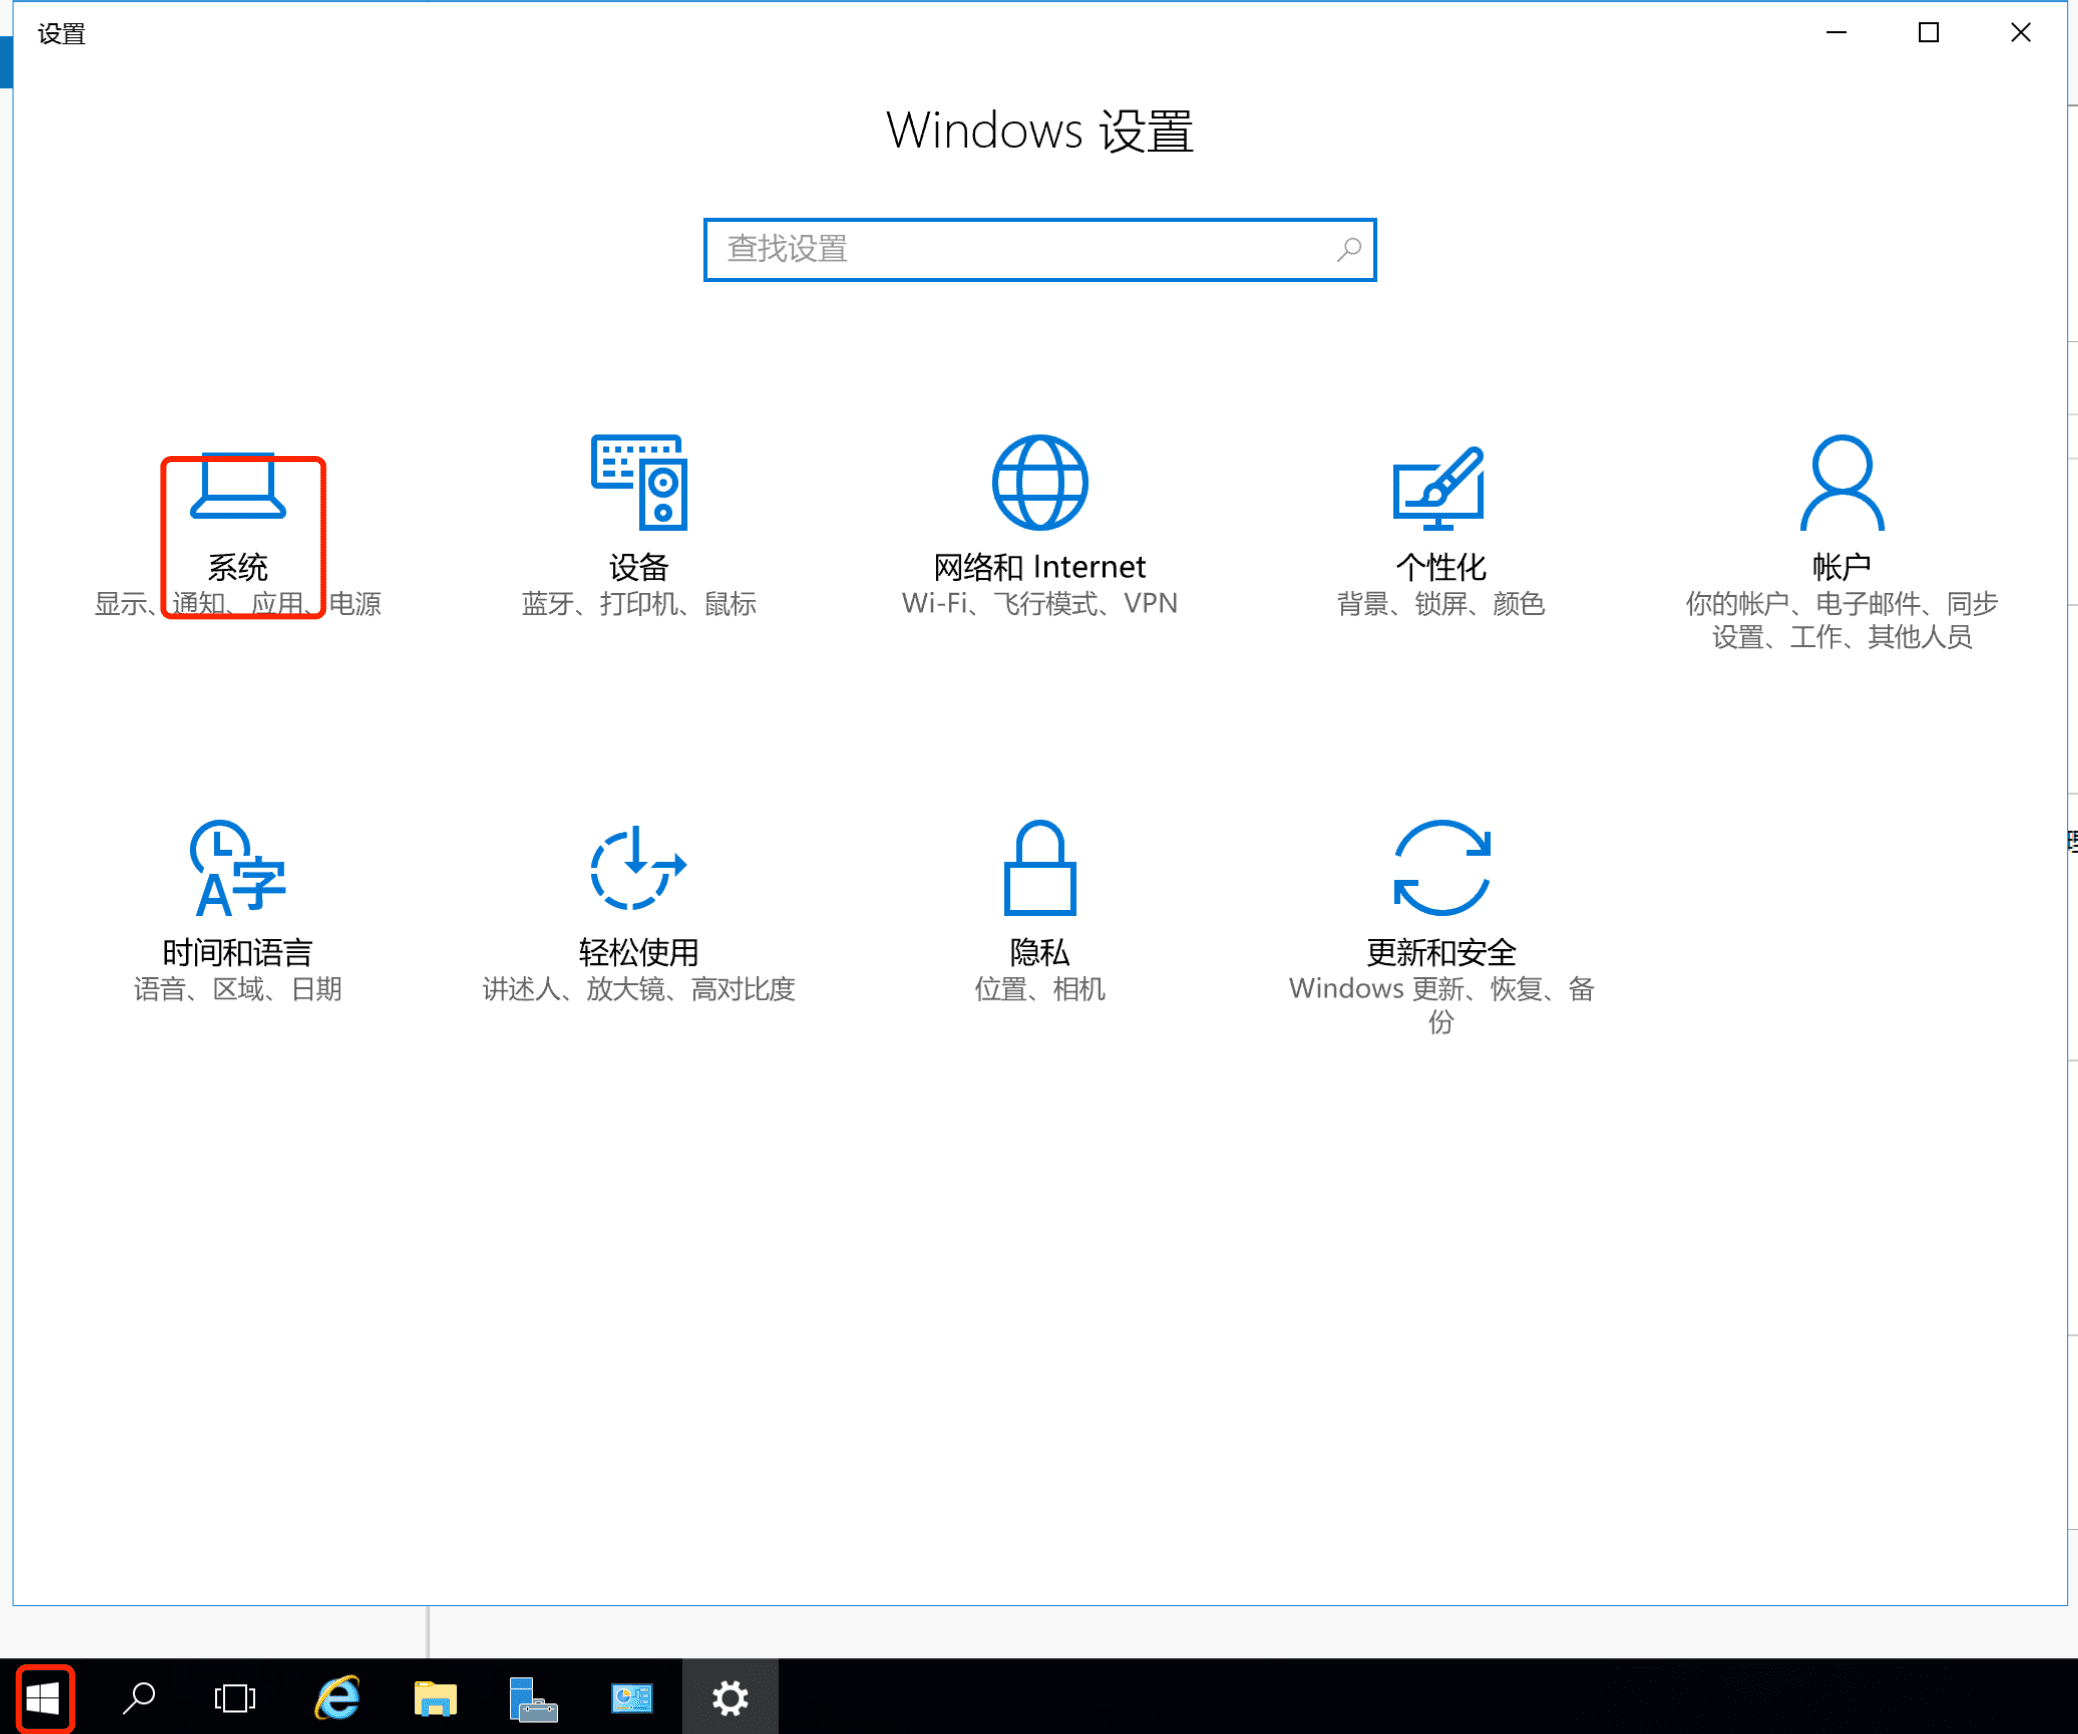
Task: Click the magnifier icon in search box
Action: coord(1349,249)
